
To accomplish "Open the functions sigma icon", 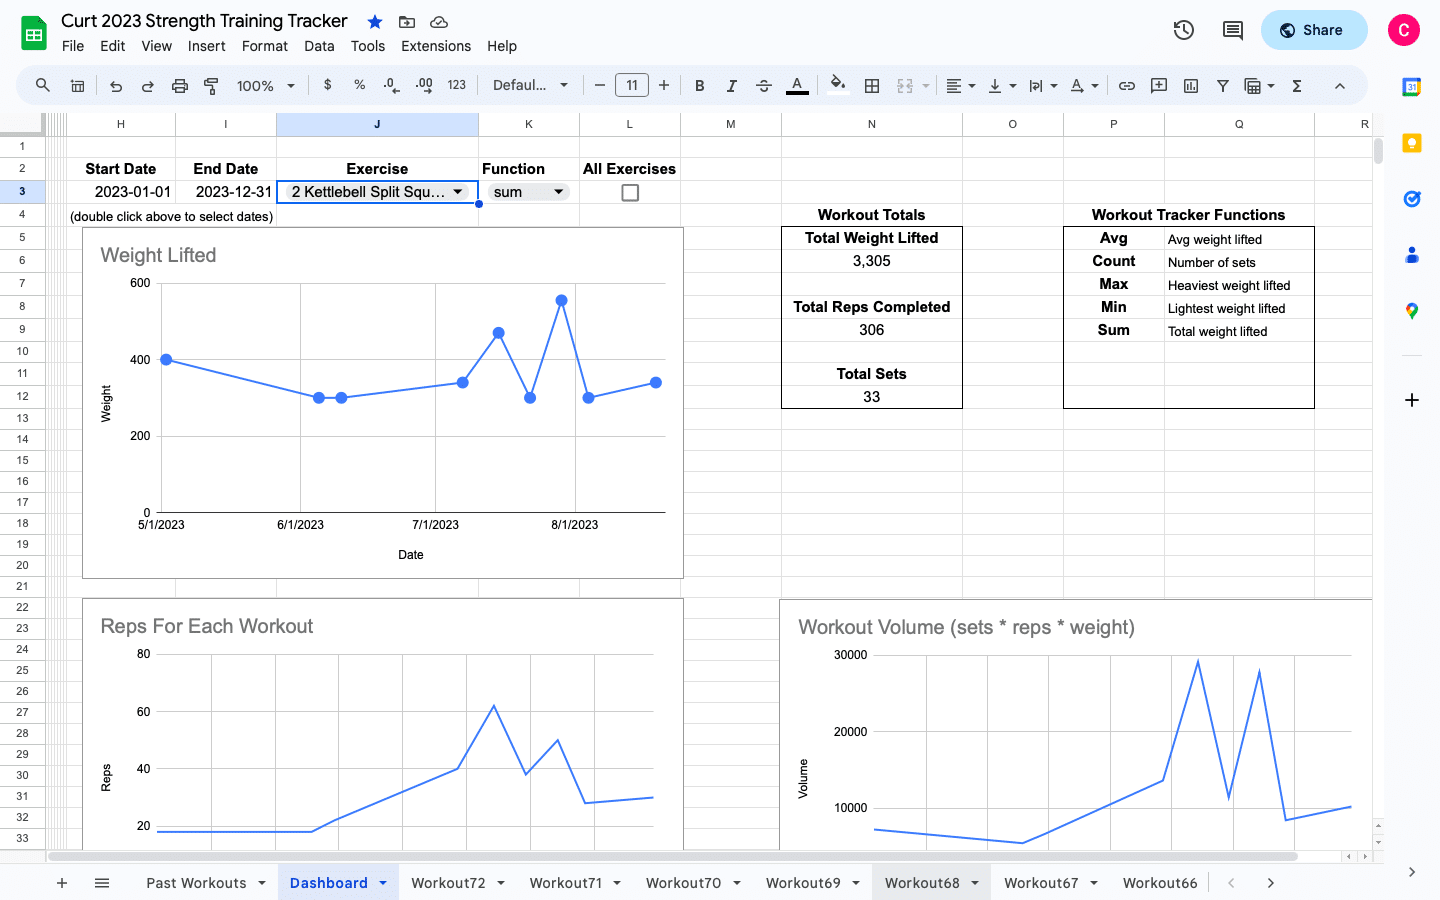I will (1297, 86).
